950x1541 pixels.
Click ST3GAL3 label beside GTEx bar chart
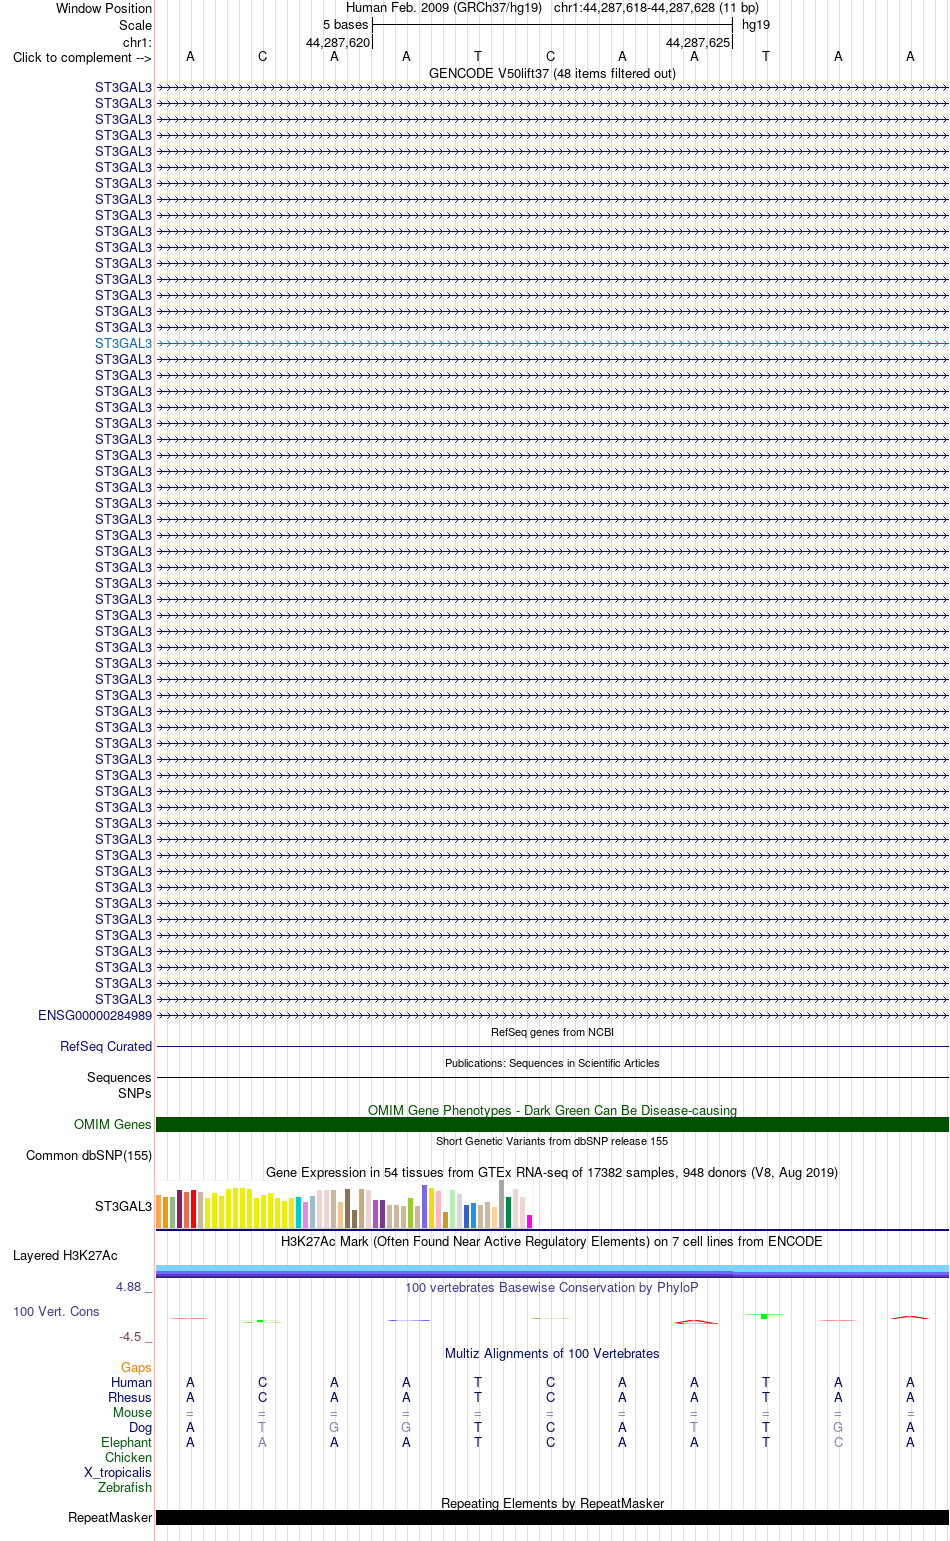pyautogui.click(x=123, y=1206)
